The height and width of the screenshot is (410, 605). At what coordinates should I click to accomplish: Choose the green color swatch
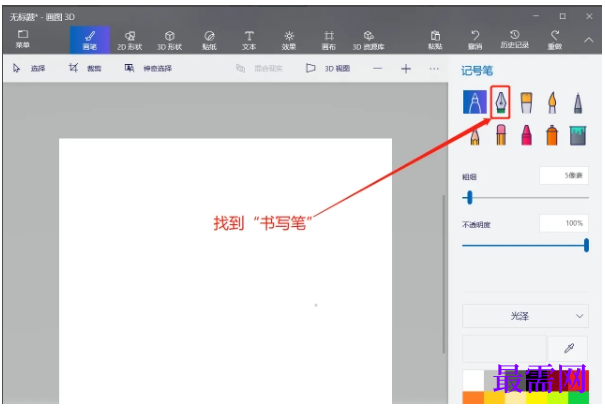click(578, 398)
